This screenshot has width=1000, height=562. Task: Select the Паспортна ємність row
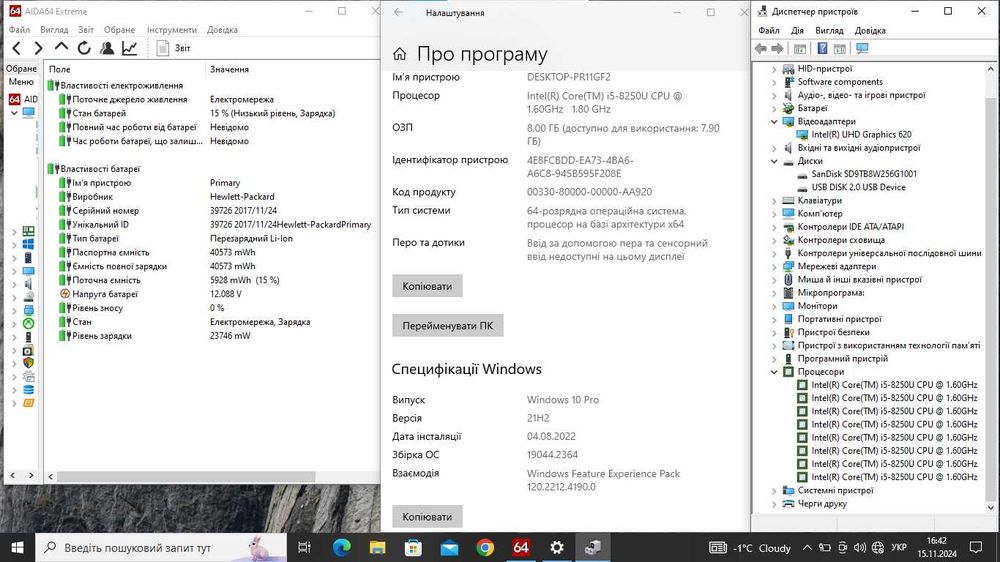(x=110, y=252)
